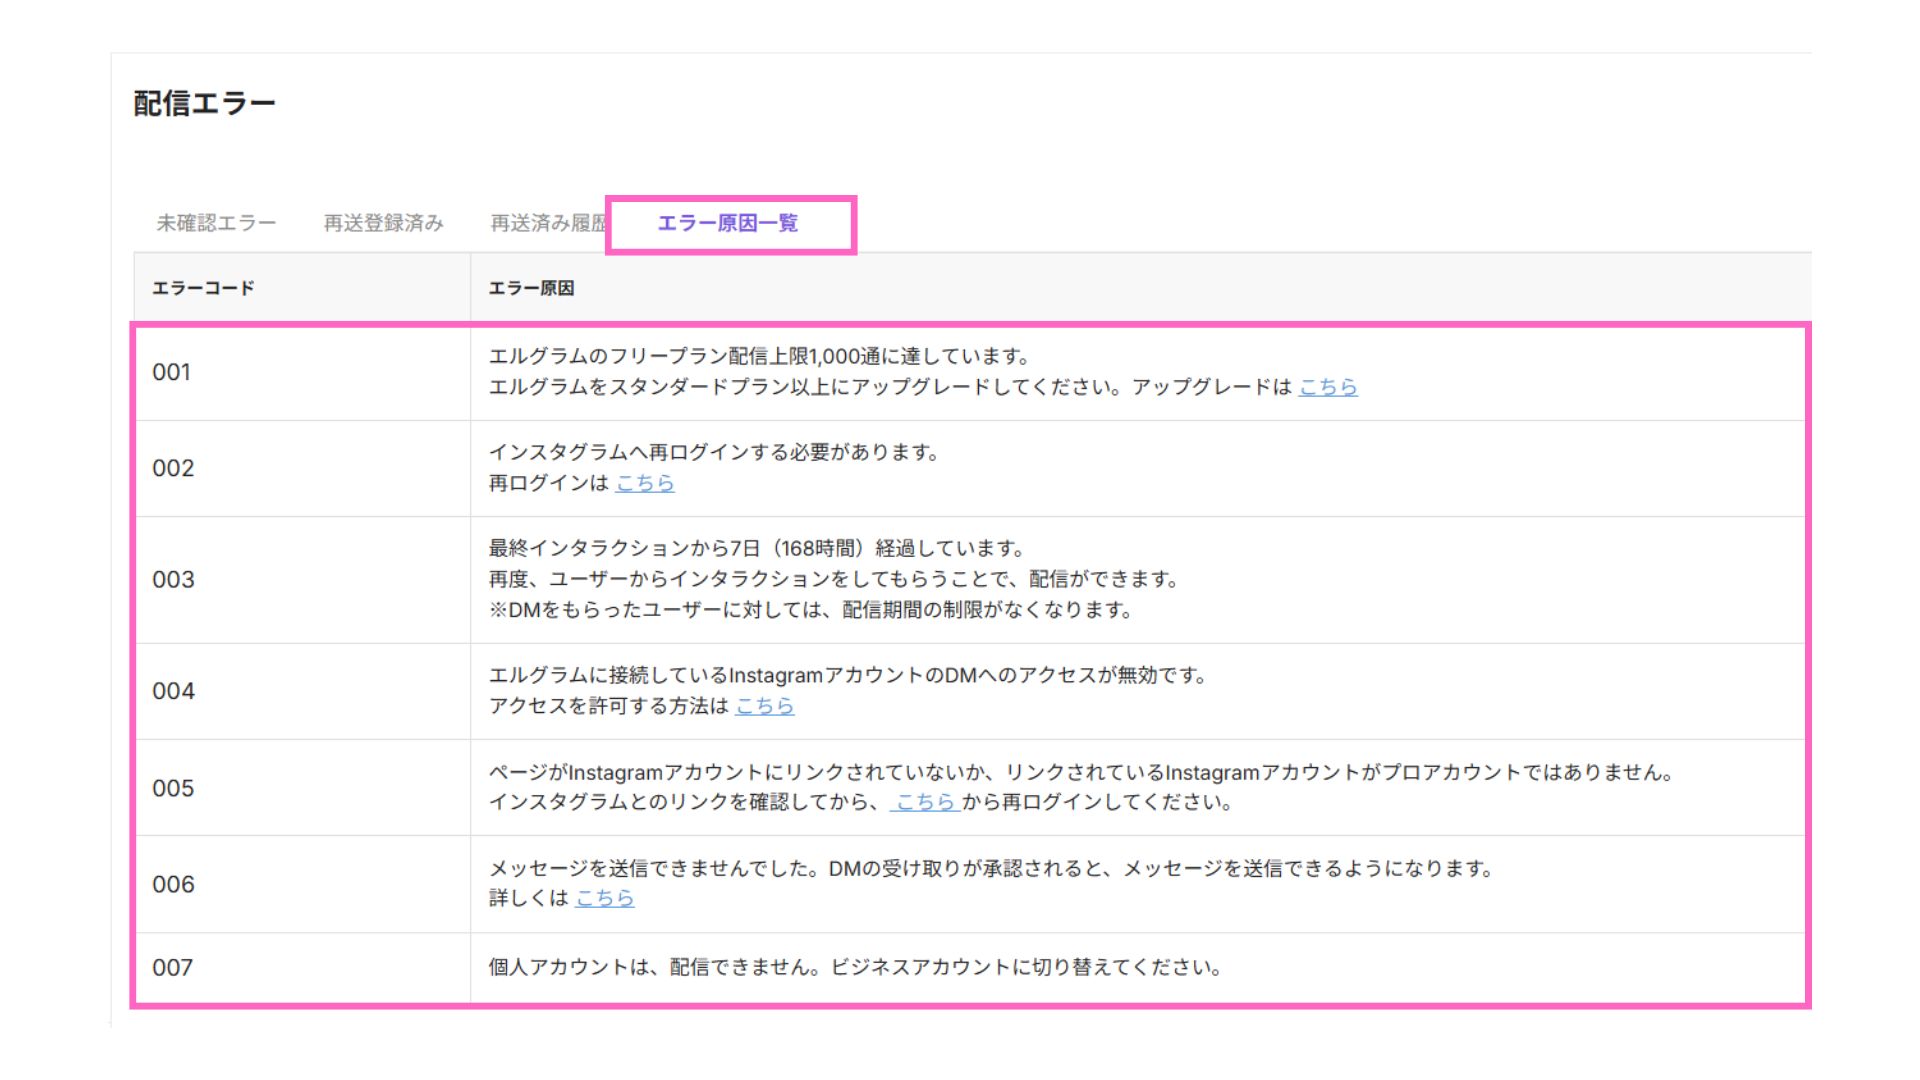Screen dimensions: 1920x1080
Task: Click the 配信エラー page heading
Action: click(x=204, y=103)
